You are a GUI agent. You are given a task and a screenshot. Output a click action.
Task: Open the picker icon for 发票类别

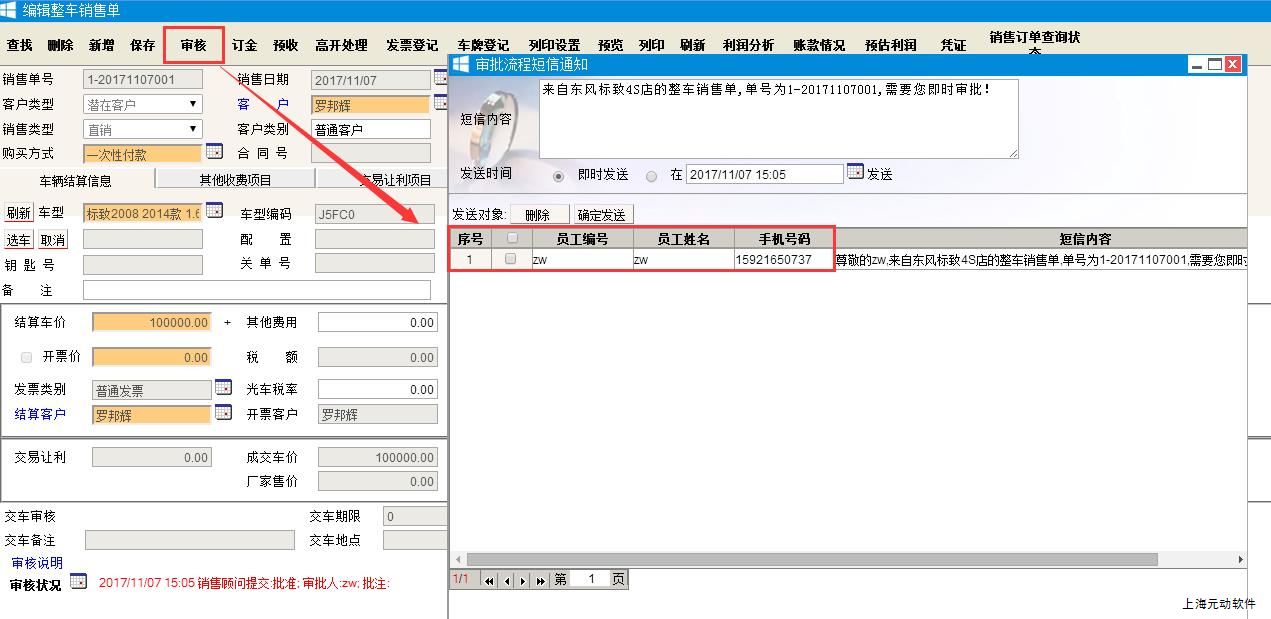(x=223, y=388)
